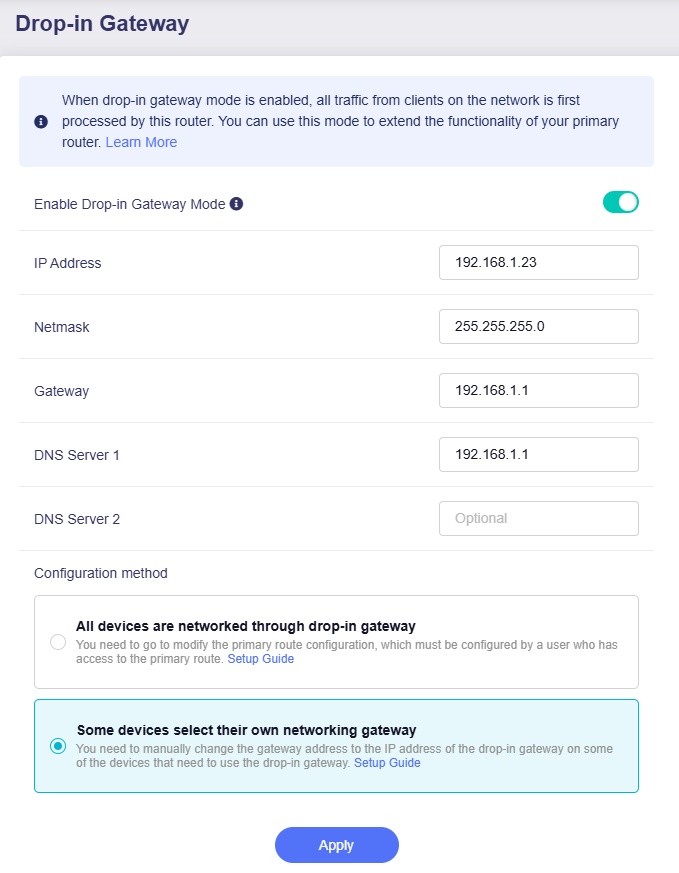Click the Configuration method label
Viewport: 679px width, 873px height.
click(101, 573)
